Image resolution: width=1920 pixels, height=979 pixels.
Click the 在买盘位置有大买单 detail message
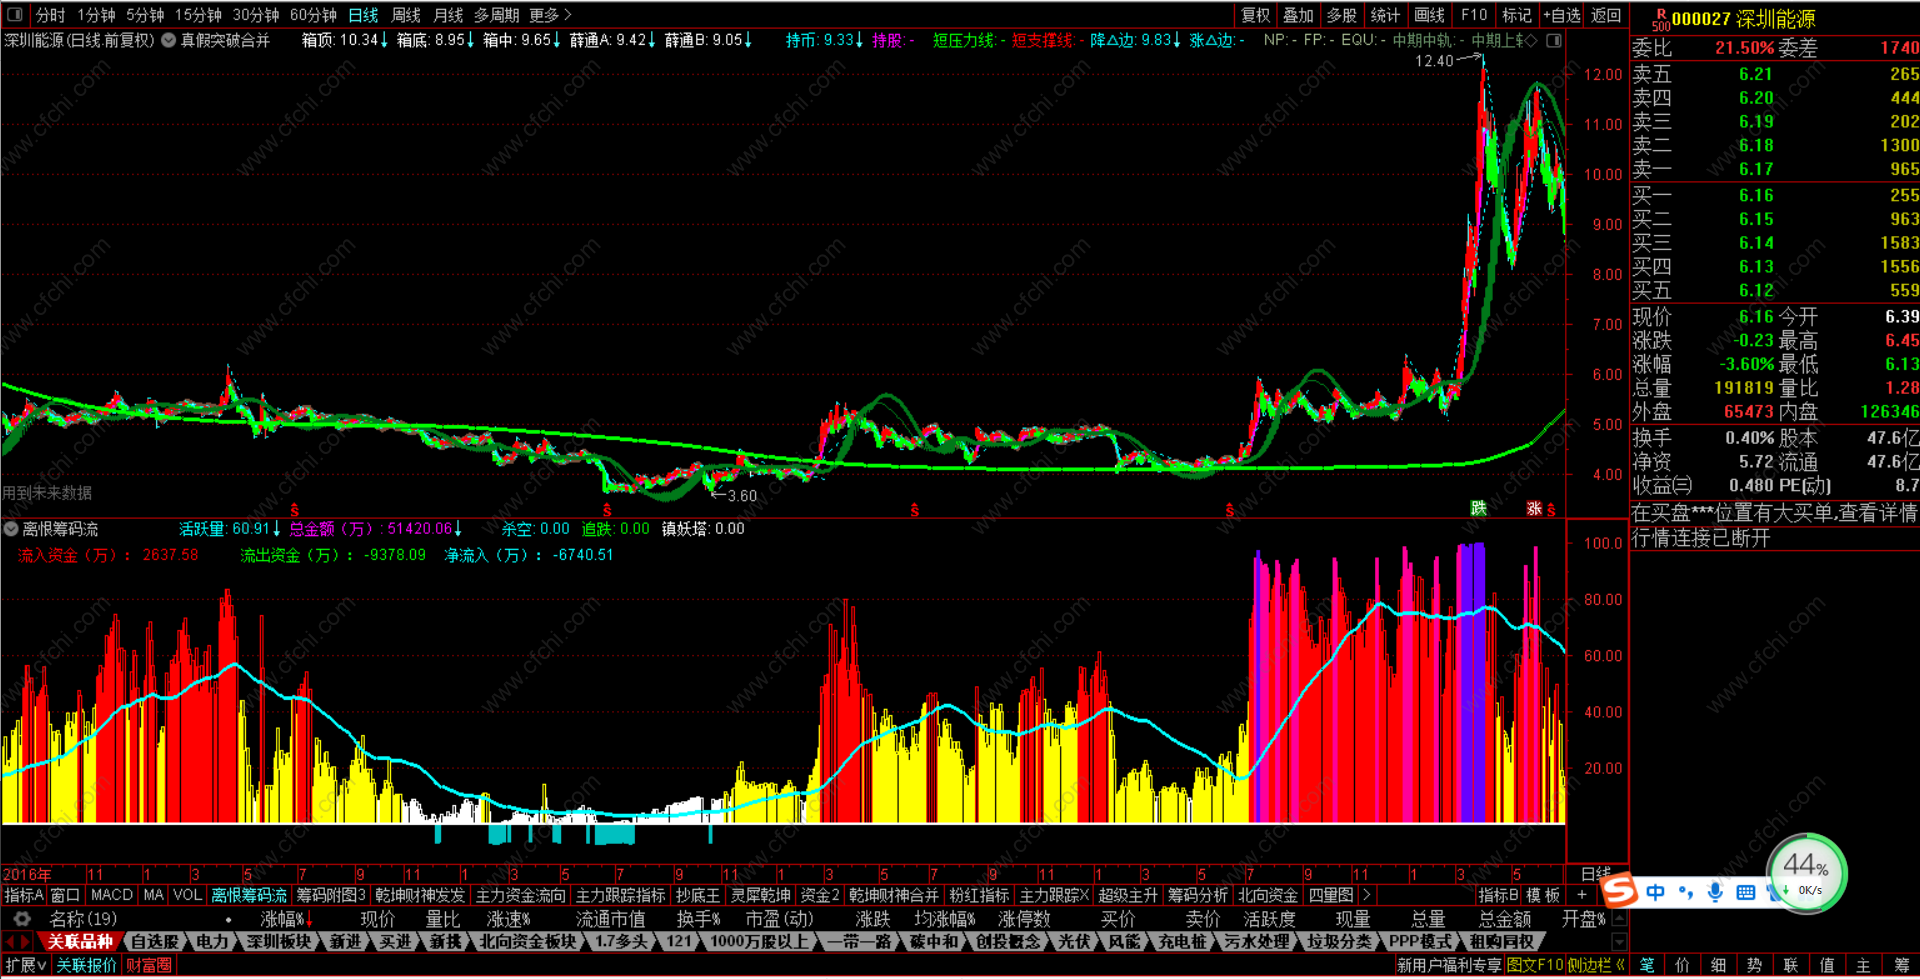tap(1774, 513)
